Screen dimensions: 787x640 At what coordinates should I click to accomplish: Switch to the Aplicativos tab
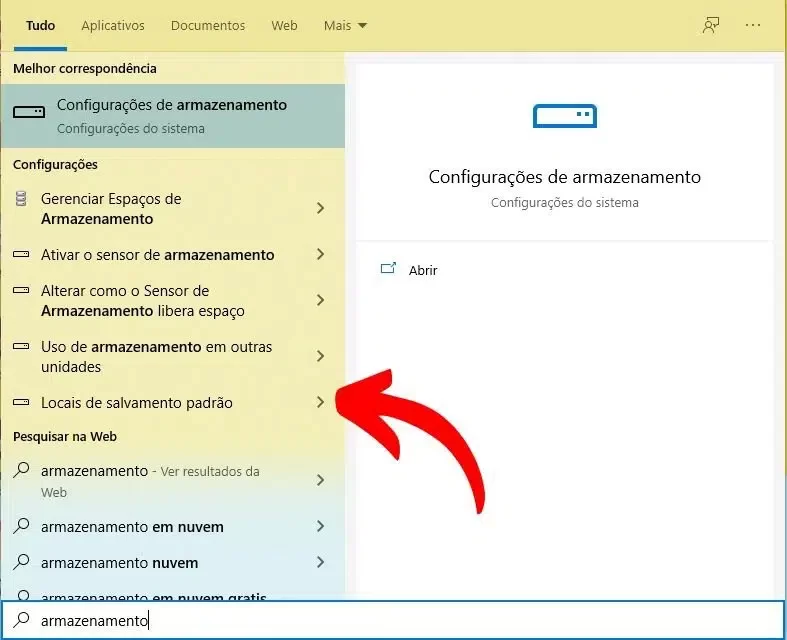(113, 26)
